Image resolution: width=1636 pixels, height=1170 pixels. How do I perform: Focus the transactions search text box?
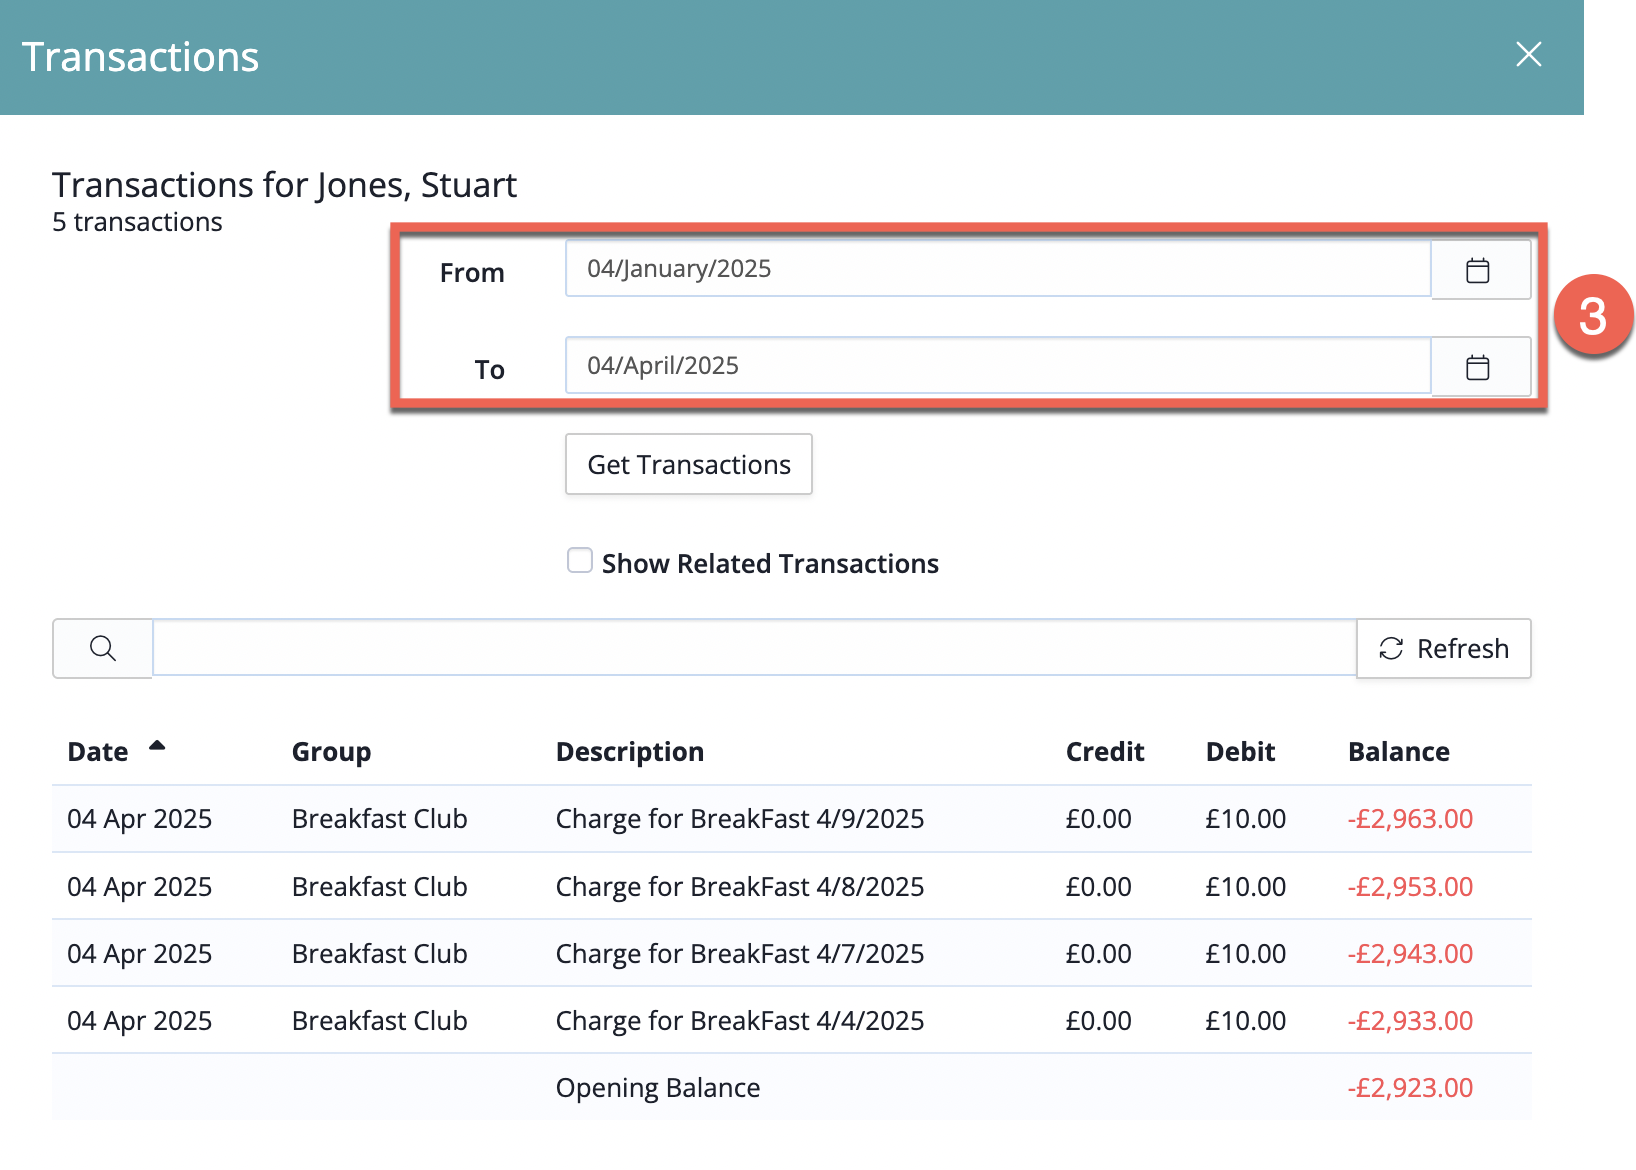click(754, 648)
